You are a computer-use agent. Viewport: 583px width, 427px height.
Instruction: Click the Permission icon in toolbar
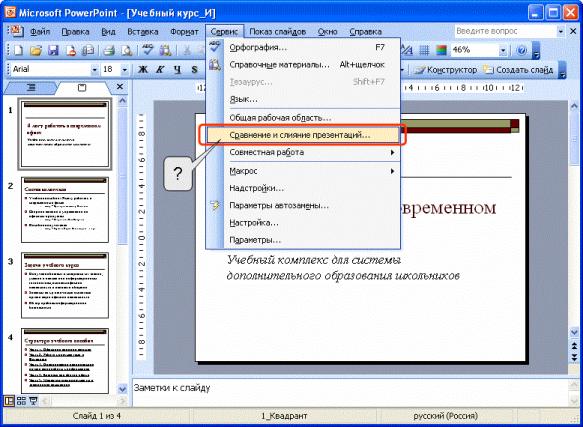coord(71,50)
